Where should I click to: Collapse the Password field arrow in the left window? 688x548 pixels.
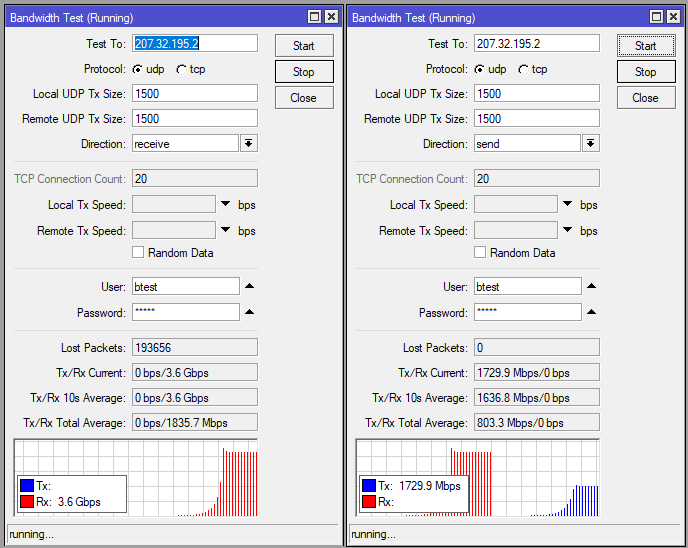(250, 312)
